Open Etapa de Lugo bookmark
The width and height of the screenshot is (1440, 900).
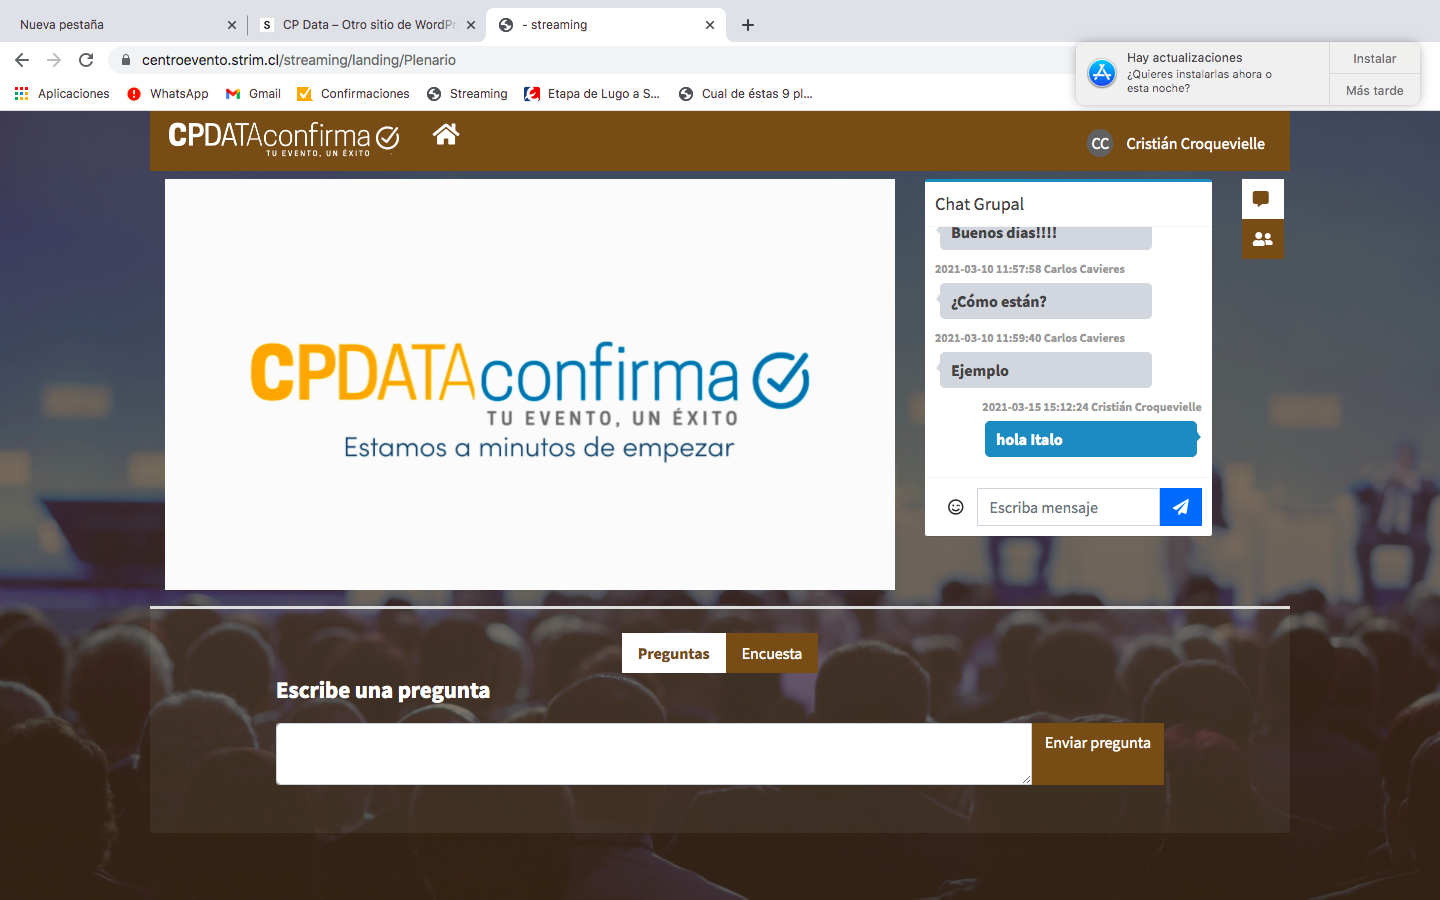[592, 94]
